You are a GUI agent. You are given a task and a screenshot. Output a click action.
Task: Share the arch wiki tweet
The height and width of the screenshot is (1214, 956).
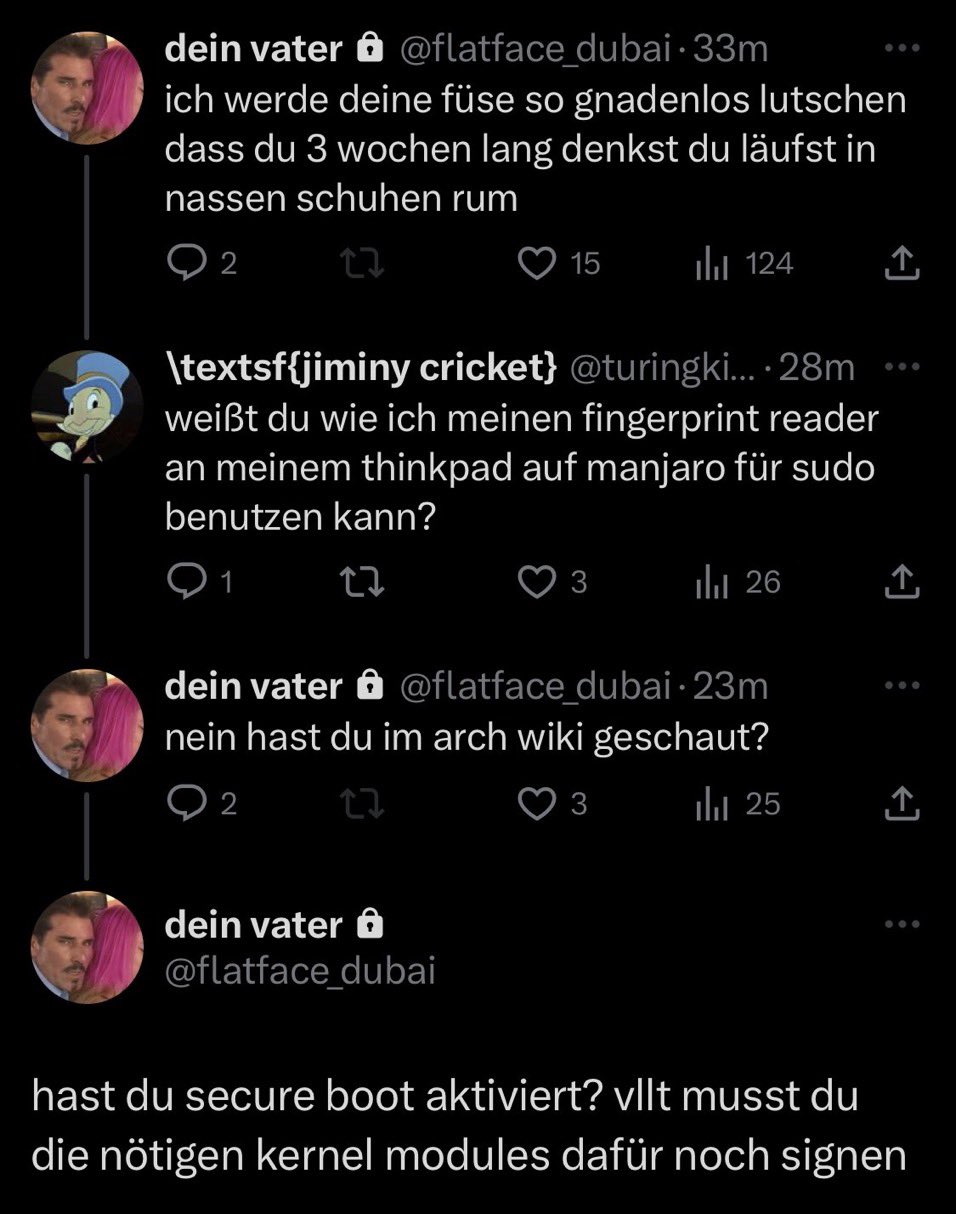[902, 804]
